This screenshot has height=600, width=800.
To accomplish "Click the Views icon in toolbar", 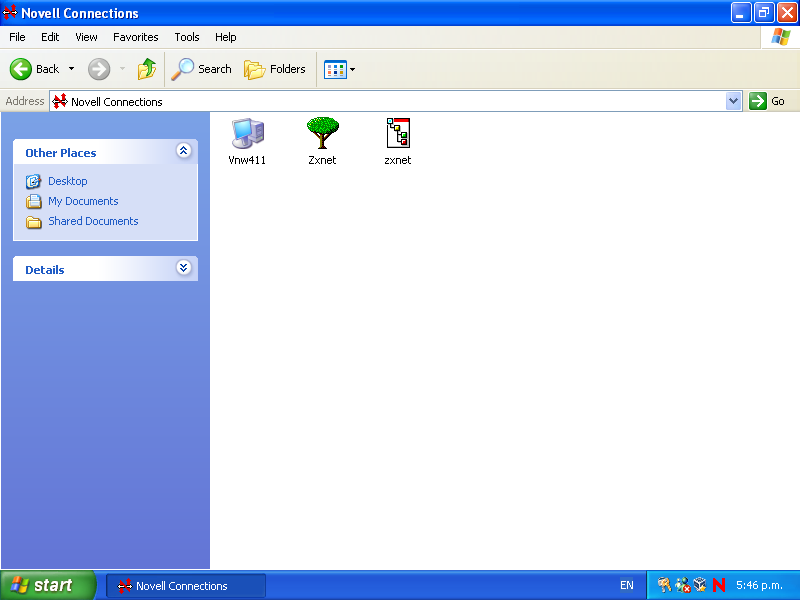I will point(335,69).
